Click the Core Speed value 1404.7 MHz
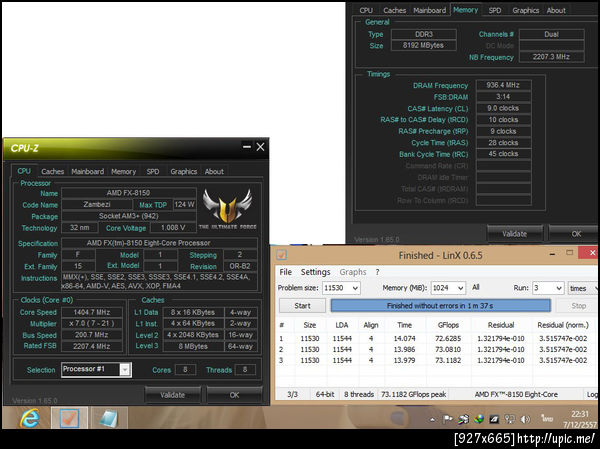This screenshot has width=600, height=449. [92, 312]
